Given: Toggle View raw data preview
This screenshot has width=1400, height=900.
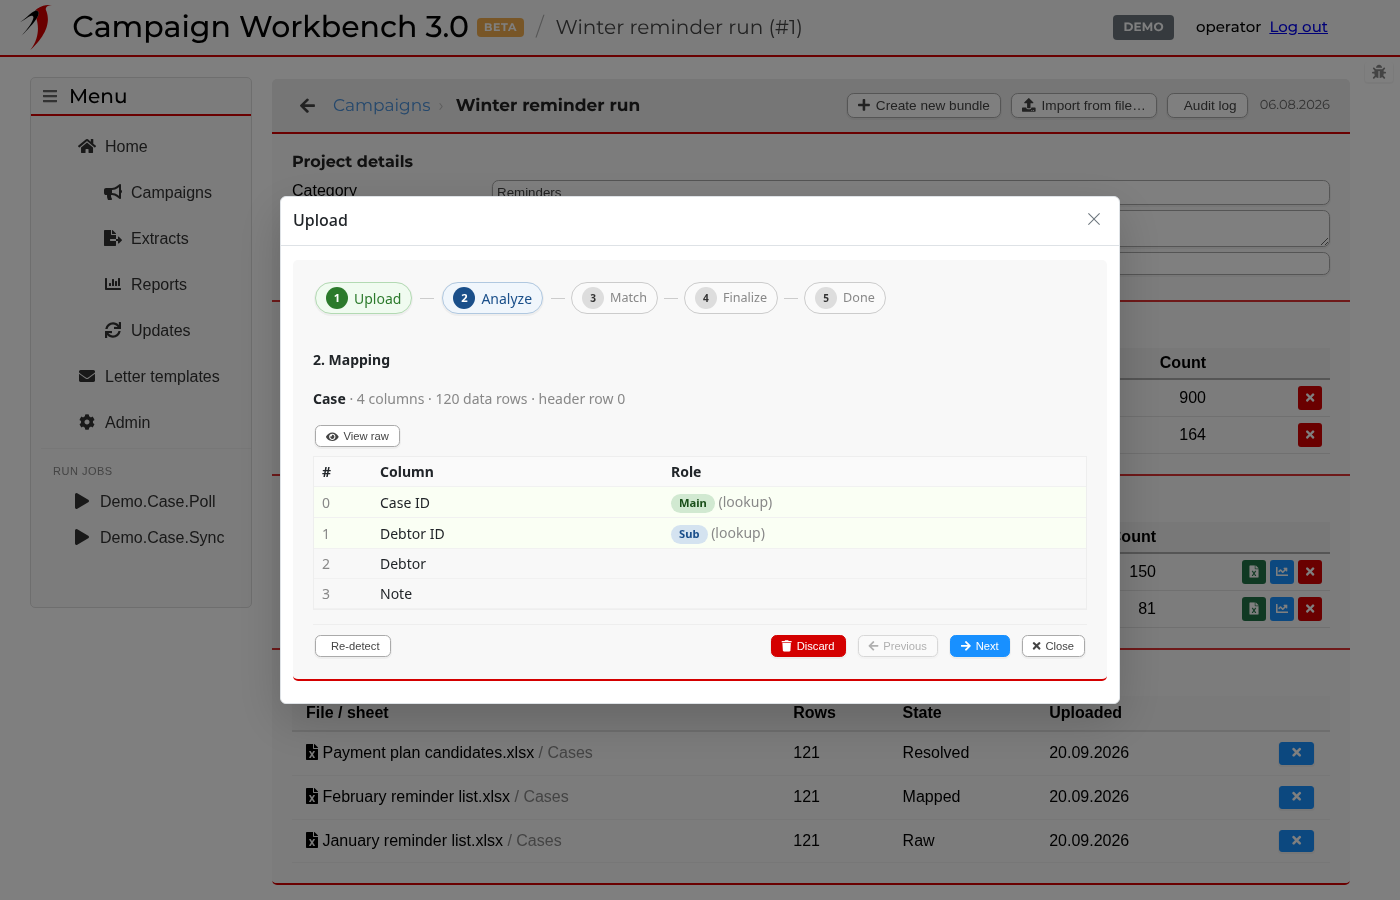Looking at the screenshot, I should pos(357,436).
